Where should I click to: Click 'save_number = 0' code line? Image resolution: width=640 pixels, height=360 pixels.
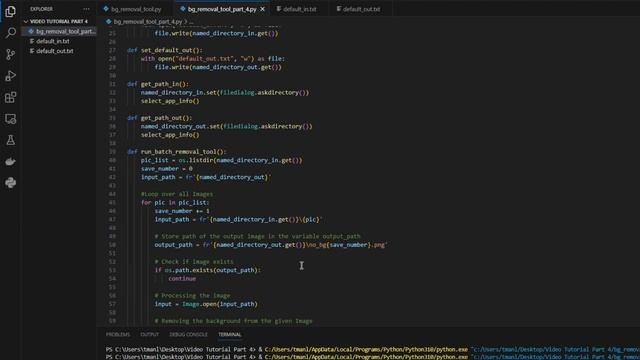tap(167, 169)
